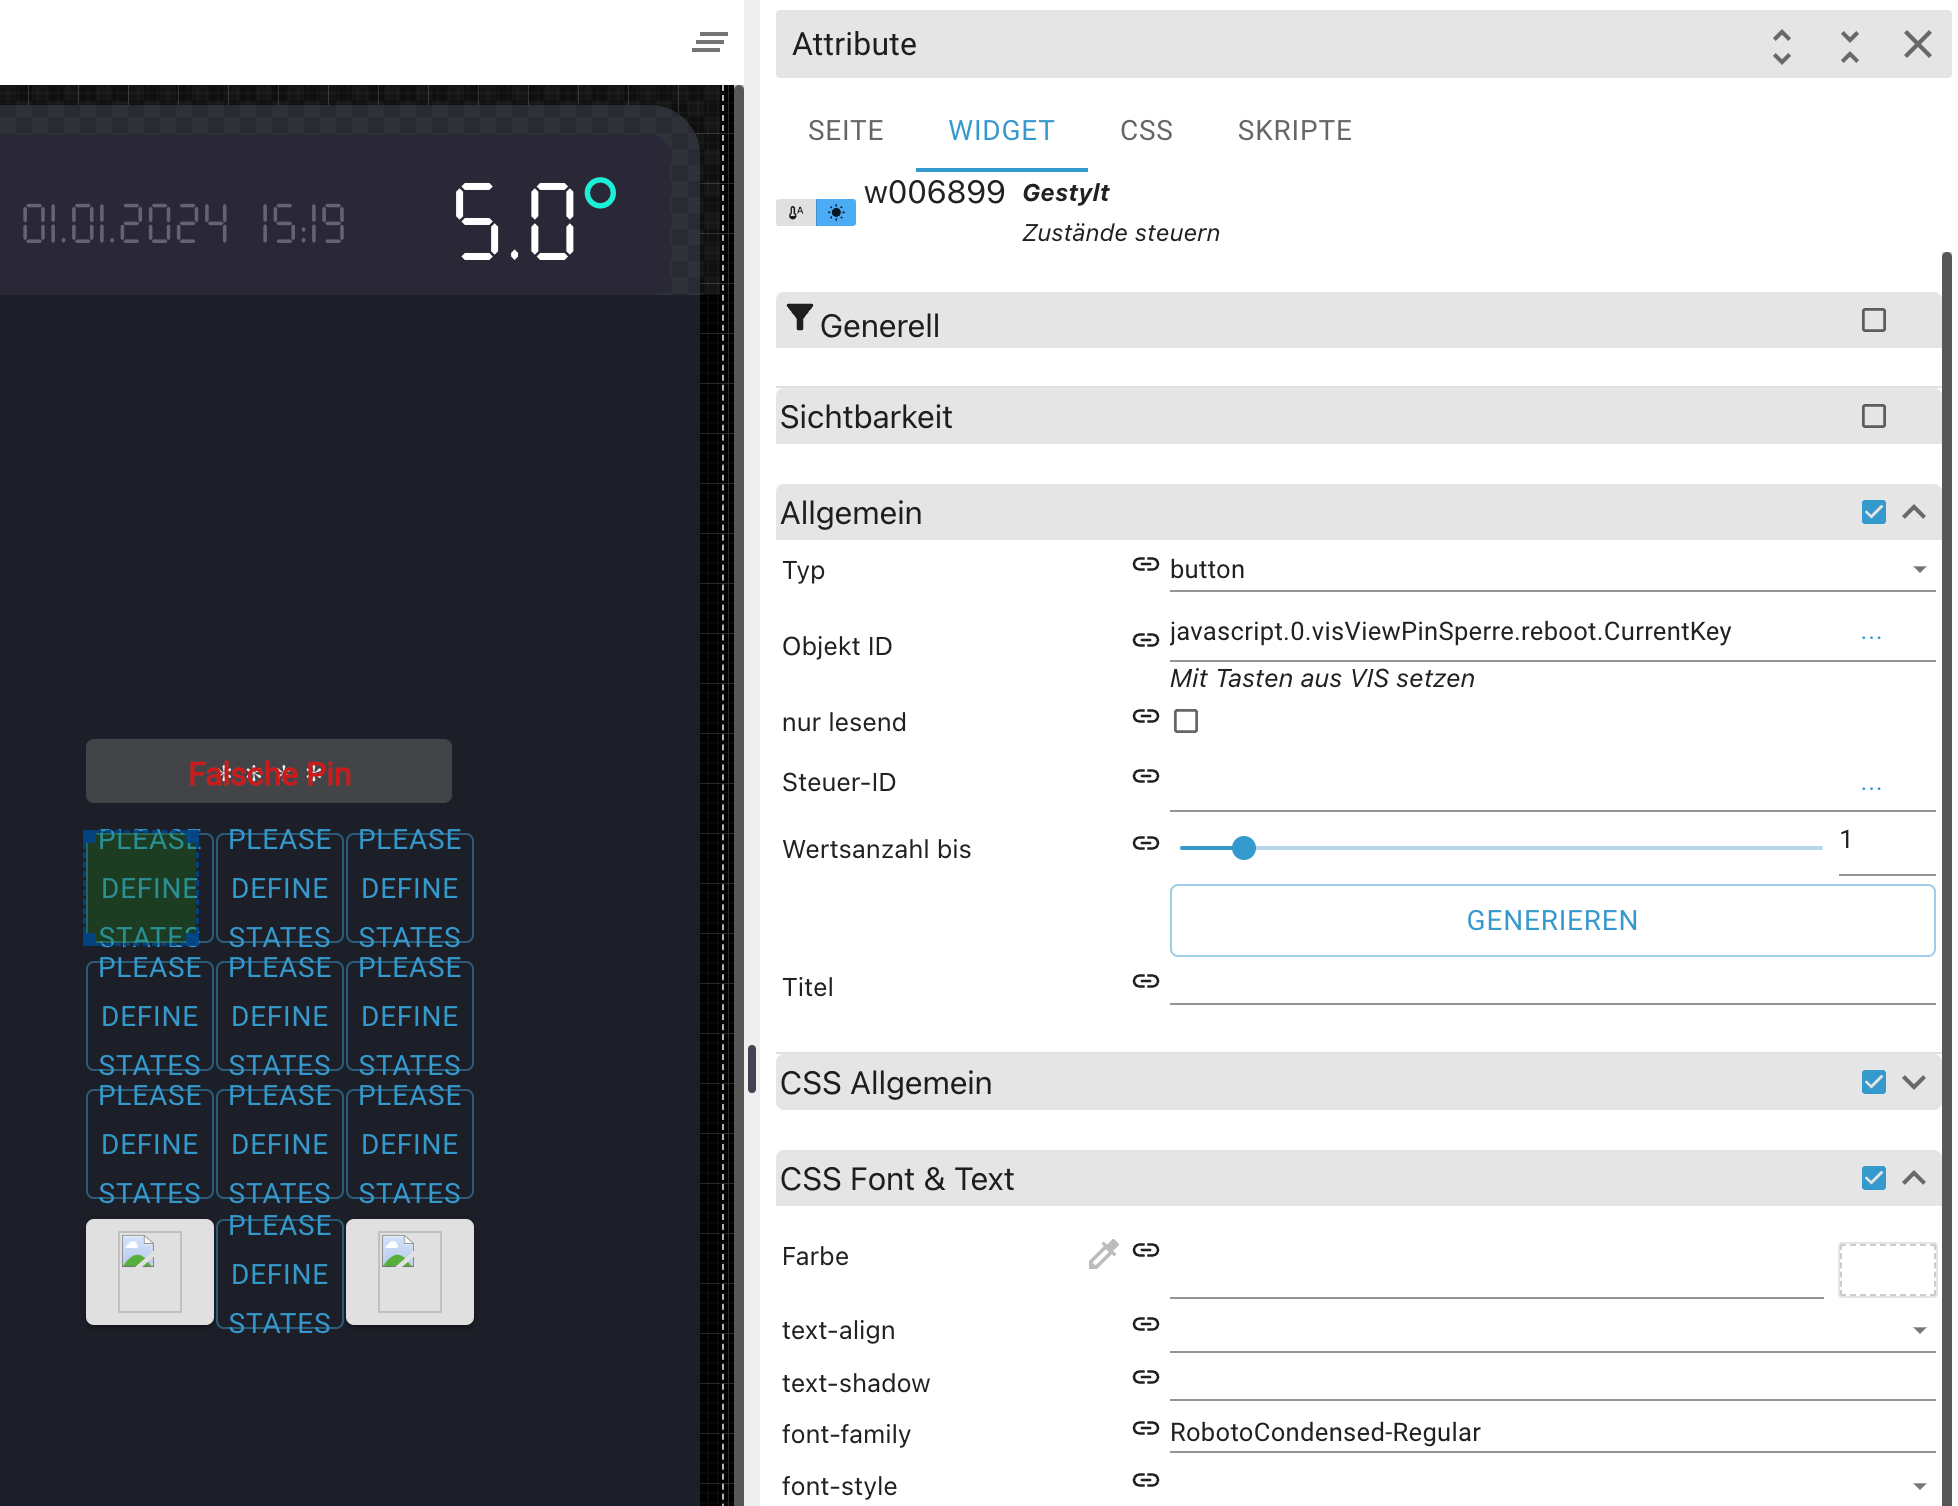Expand the Generell section header
Image resolution: width=1958 pixels, height=1506 pixels.
pos(1358,320)
